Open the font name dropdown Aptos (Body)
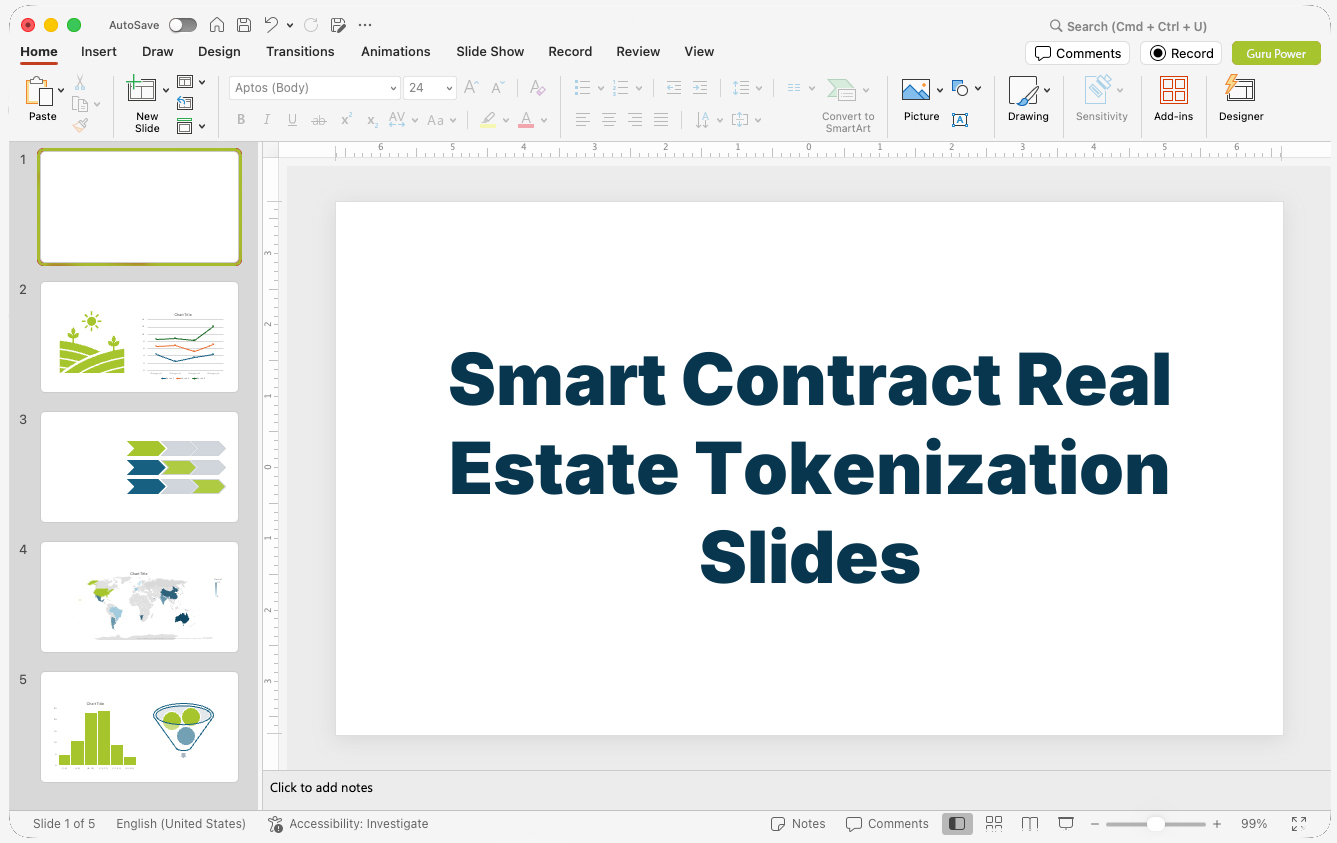The width and height of the screenshot is (1337, 843). [315, 88]
